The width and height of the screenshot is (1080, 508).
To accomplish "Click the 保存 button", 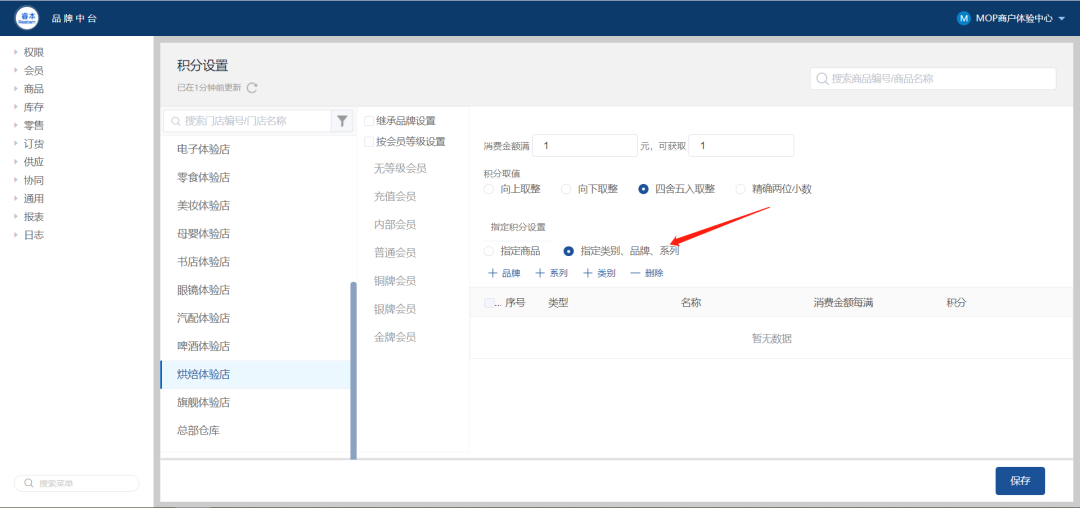I will click(x=1020, y=481).
